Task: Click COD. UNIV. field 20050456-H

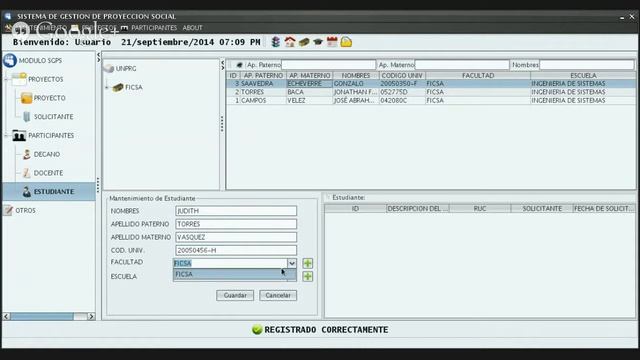Action: (x=236, y=250)
